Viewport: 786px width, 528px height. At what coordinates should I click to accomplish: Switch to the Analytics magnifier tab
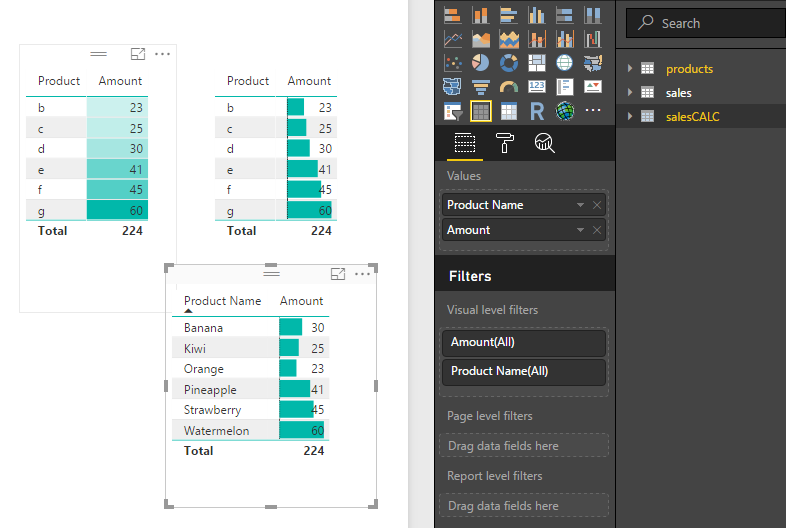[x=544, y=143]
